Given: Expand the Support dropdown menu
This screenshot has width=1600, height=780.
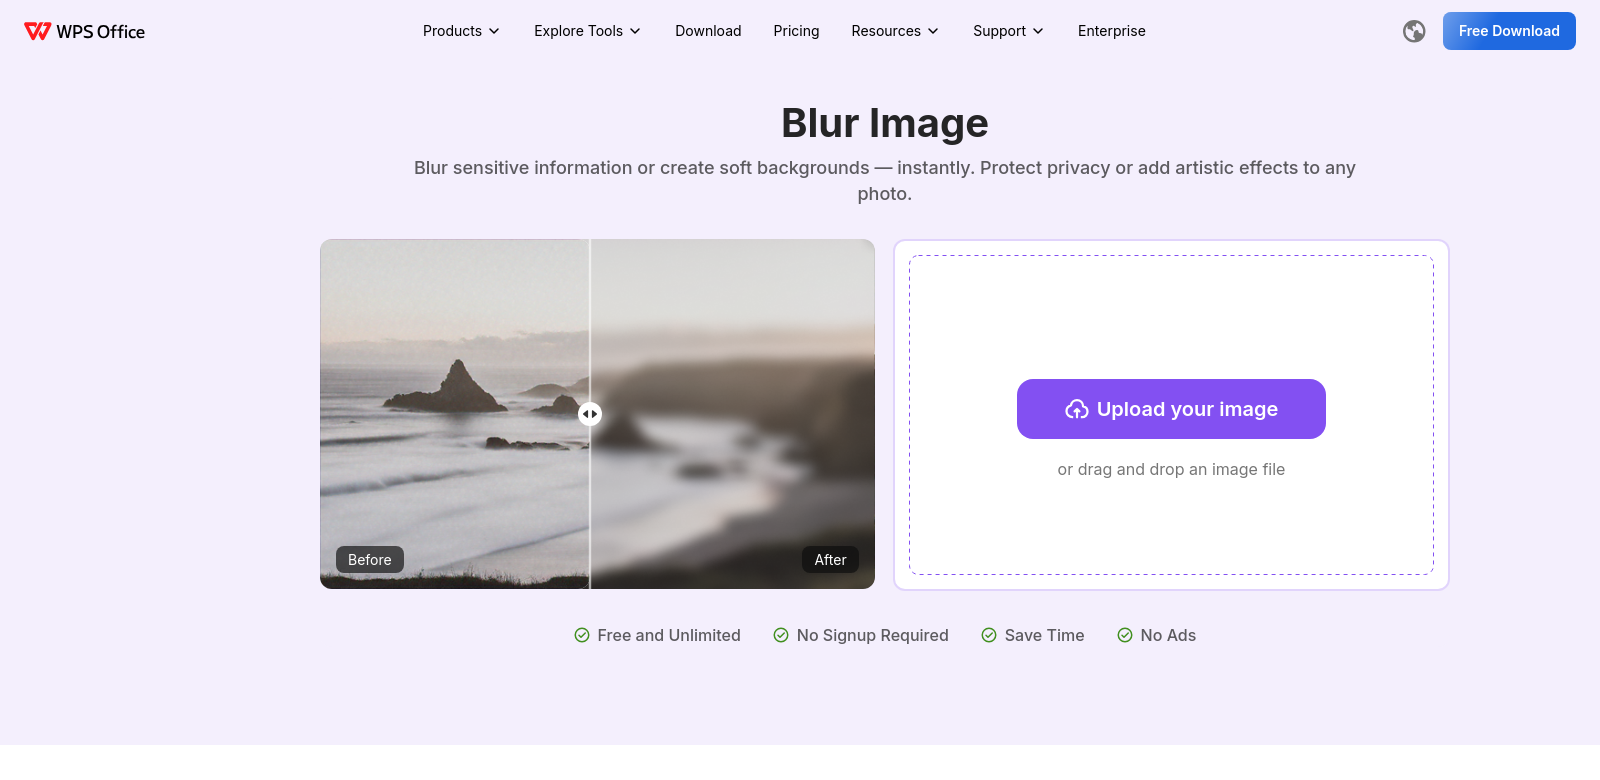Looking at the screenshot, I should [x=1008, y=31].
